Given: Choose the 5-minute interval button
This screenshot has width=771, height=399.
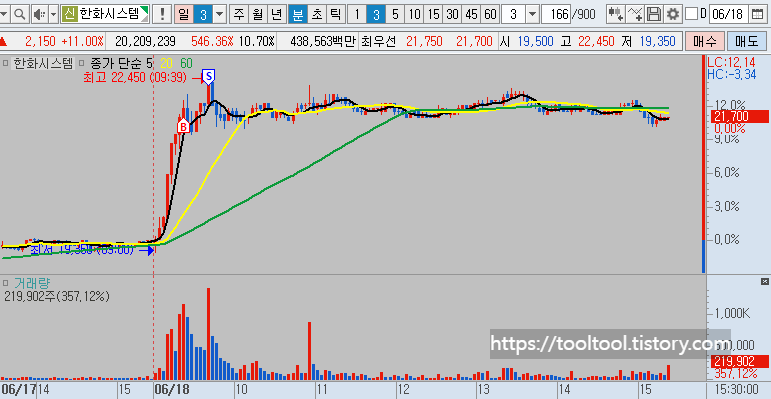Looking at the screenshot, I should 395,15.
